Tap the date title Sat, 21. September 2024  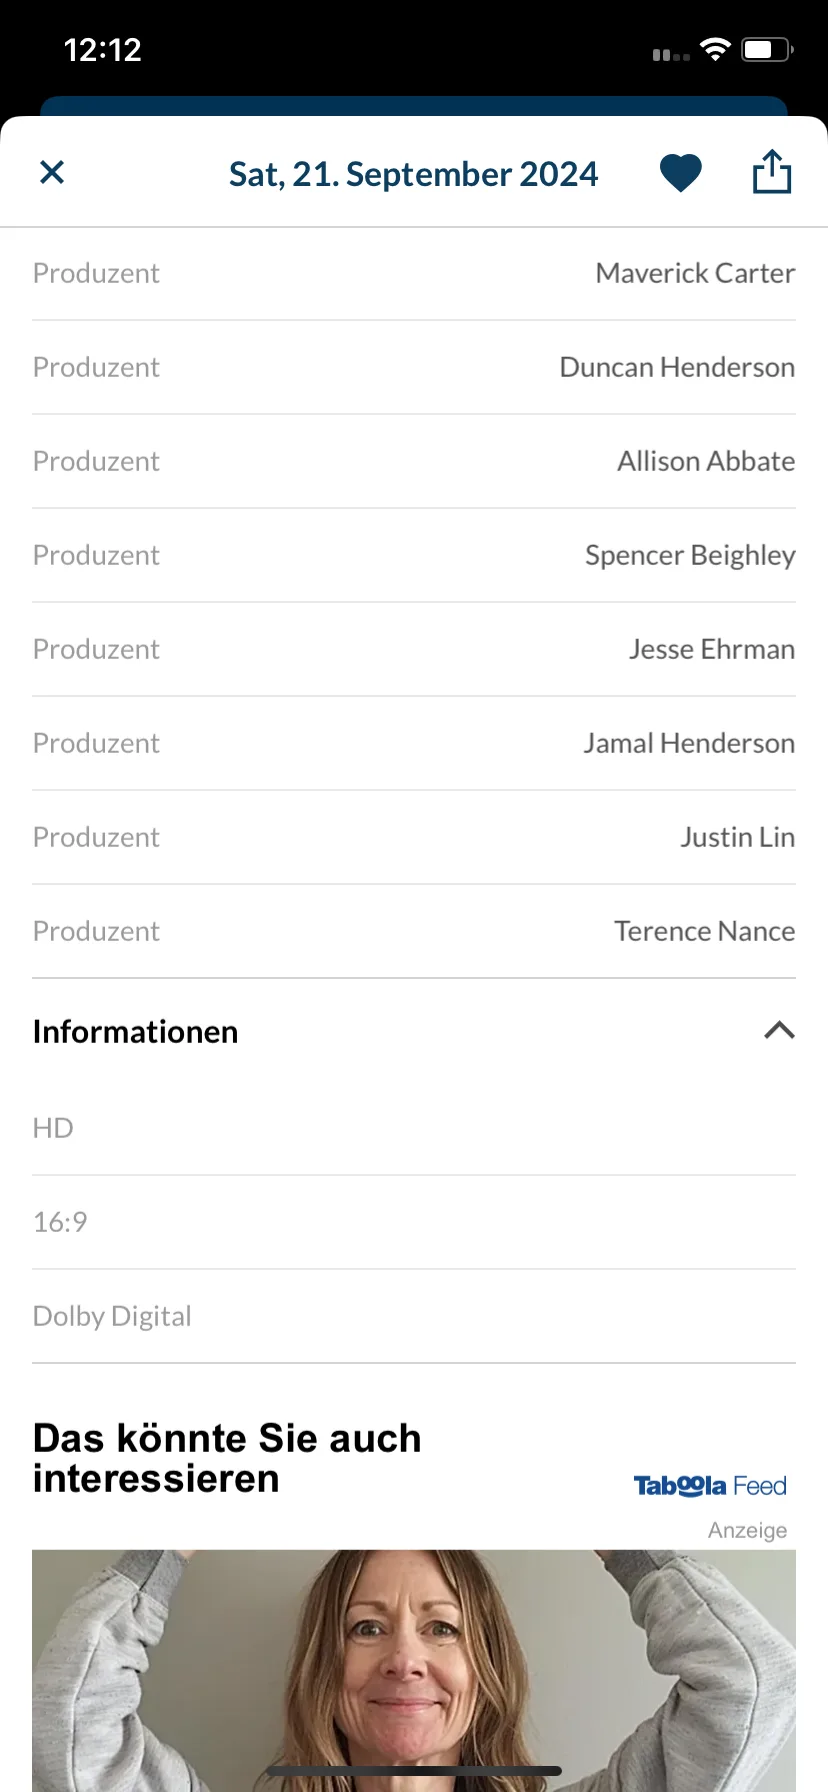(x=414, y=174)
